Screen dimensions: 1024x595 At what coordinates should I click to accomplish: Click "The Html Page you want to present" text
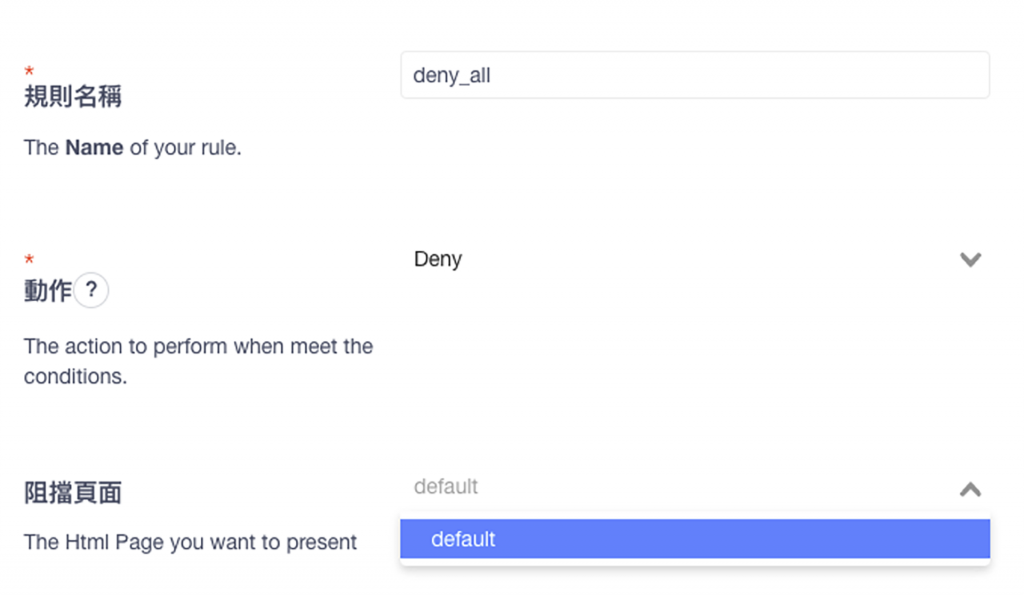coord(190,542)
